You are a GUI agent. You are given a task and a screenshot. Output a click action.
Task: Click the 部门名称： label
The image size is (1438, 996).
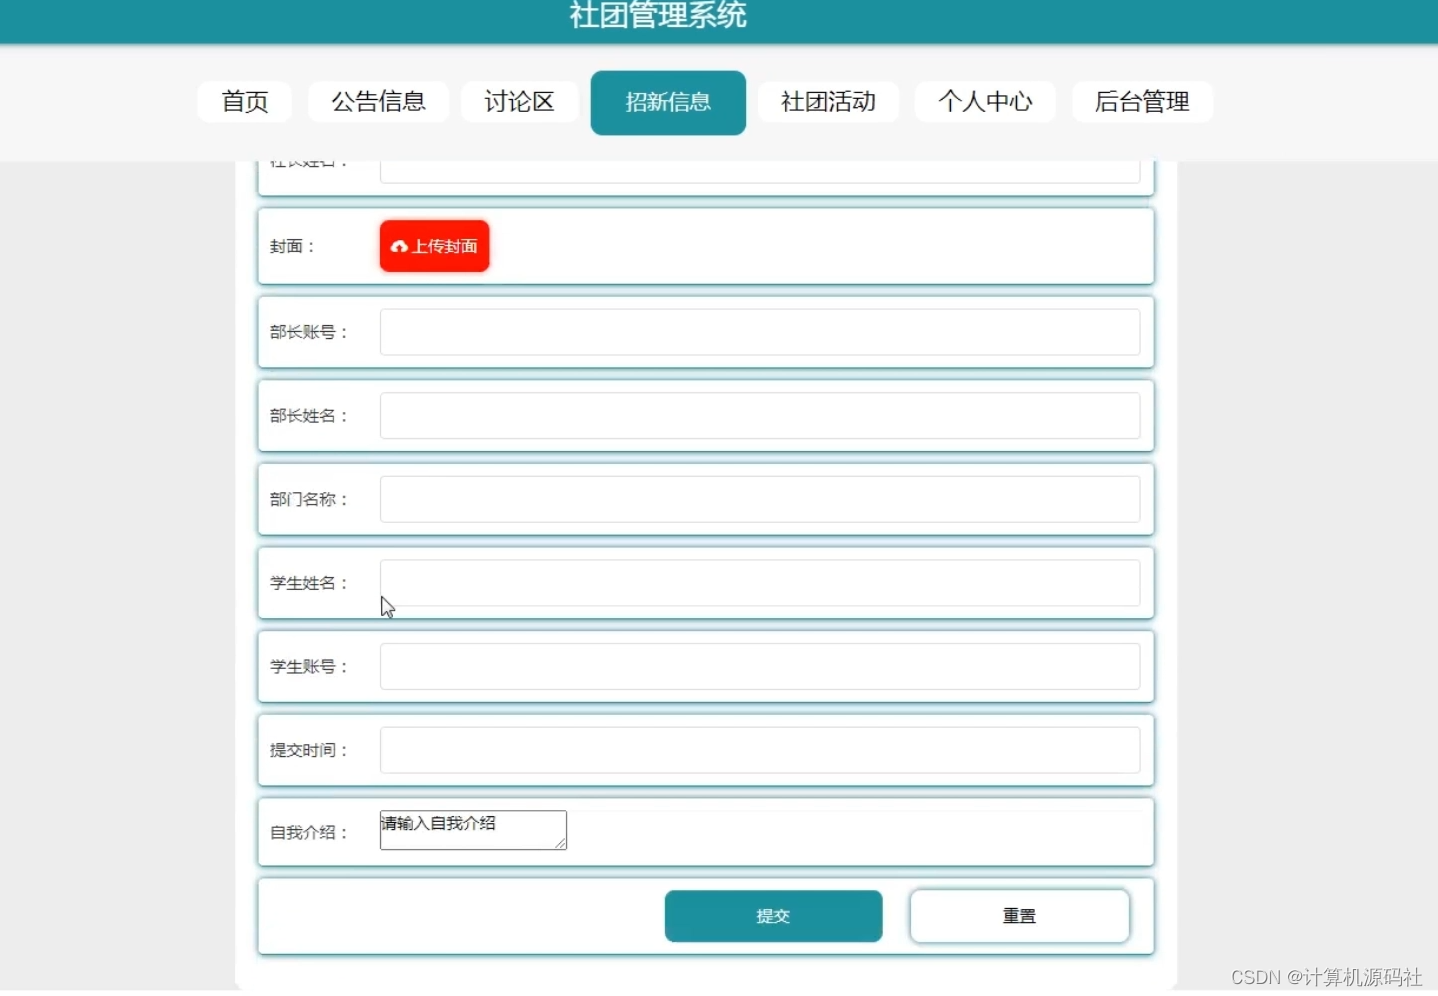coord(309,499)
